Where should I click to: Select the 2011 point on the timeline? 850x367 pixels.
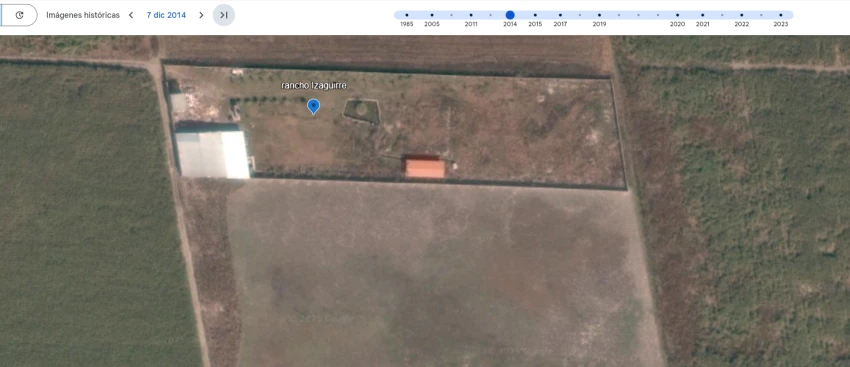471,15
